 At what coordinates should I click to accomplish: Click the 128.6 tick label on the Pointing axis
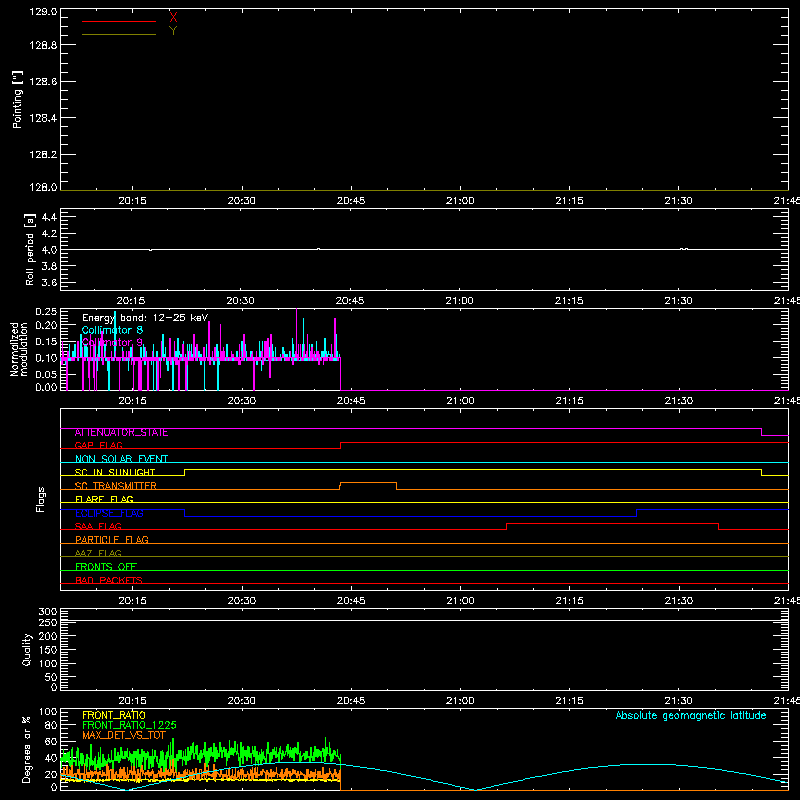click(43, 82)
